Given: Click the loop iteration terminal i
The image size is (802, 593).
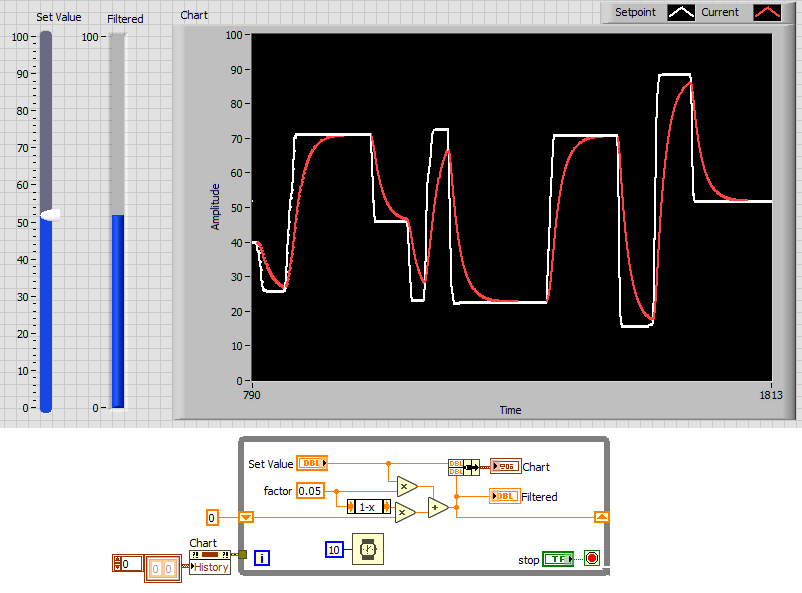Looking at the screenshot, I should click(x=262, y=558).
